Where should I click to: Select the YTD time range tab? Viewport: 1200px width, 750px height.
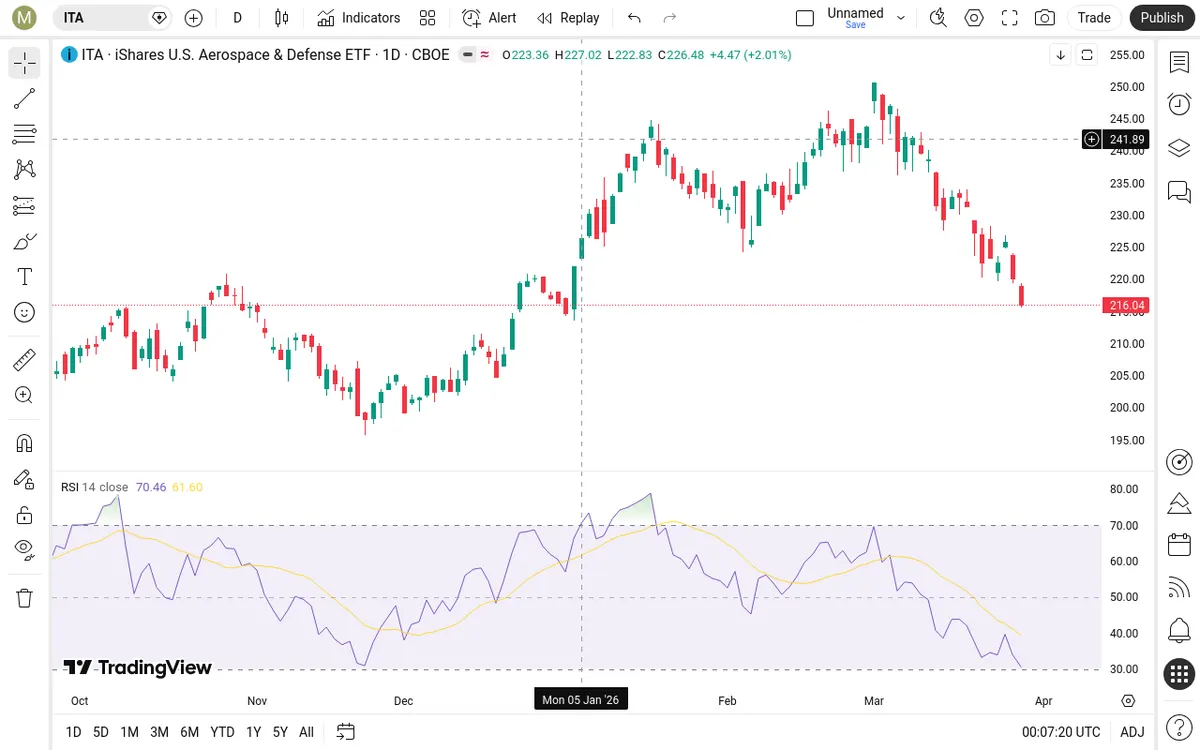point(223,732)
